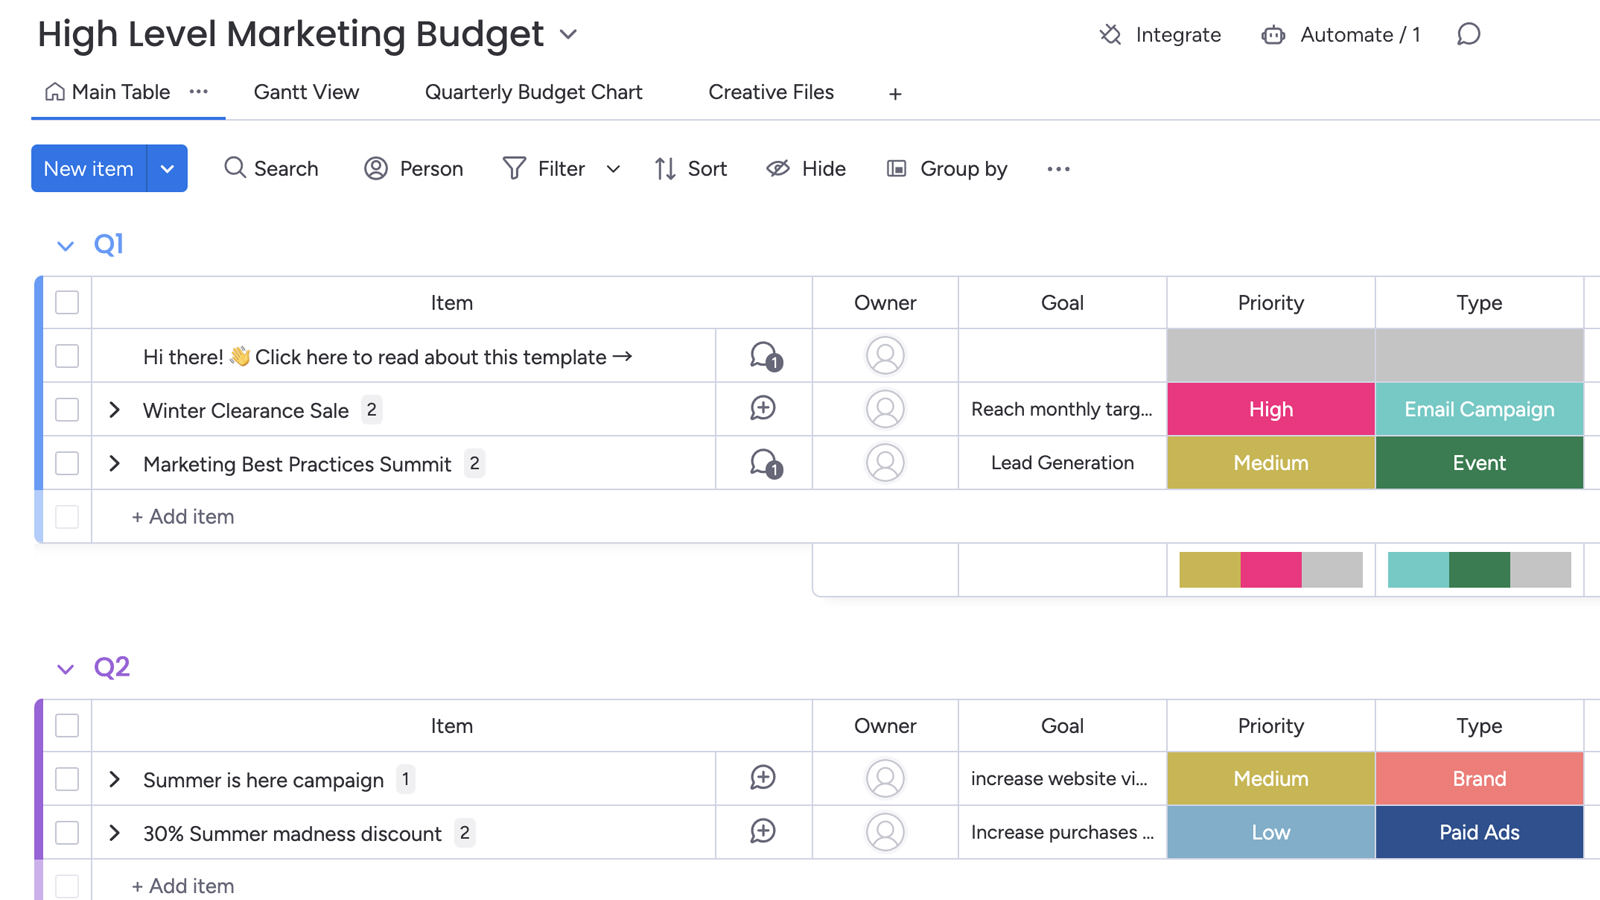Open the Quarterly Budget Chart tab
1600x900 pixels.
point(533,92)
